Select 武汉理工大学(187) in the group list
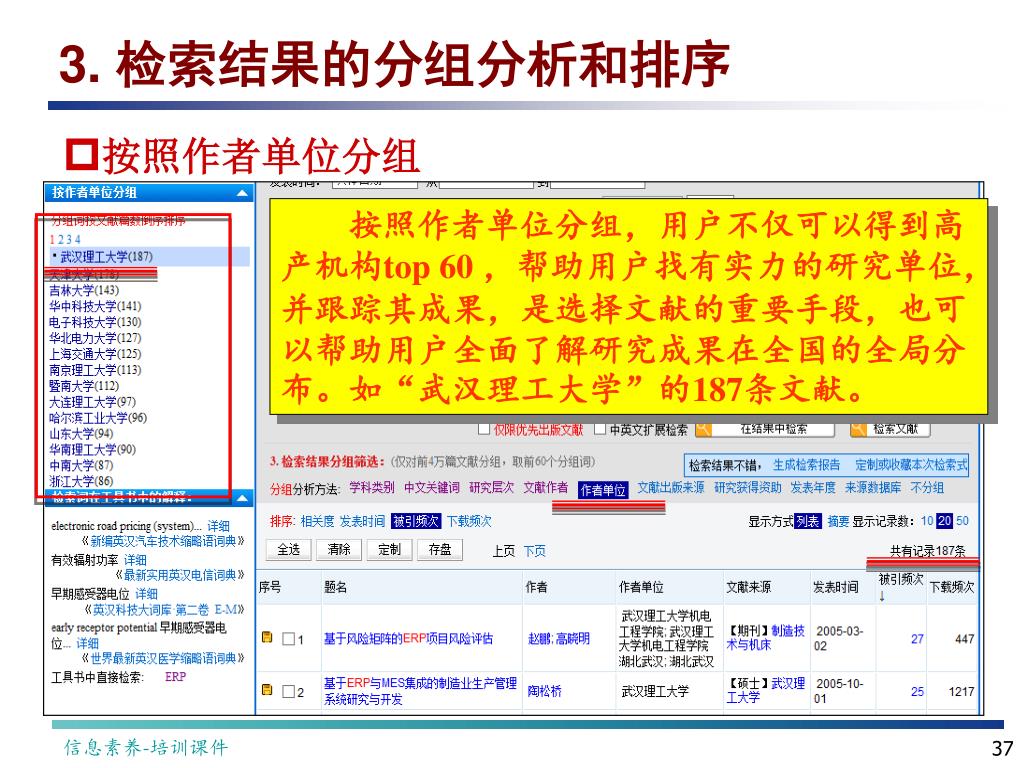The width and height of the screenshot is (1024, 768). tap(106, 257)
